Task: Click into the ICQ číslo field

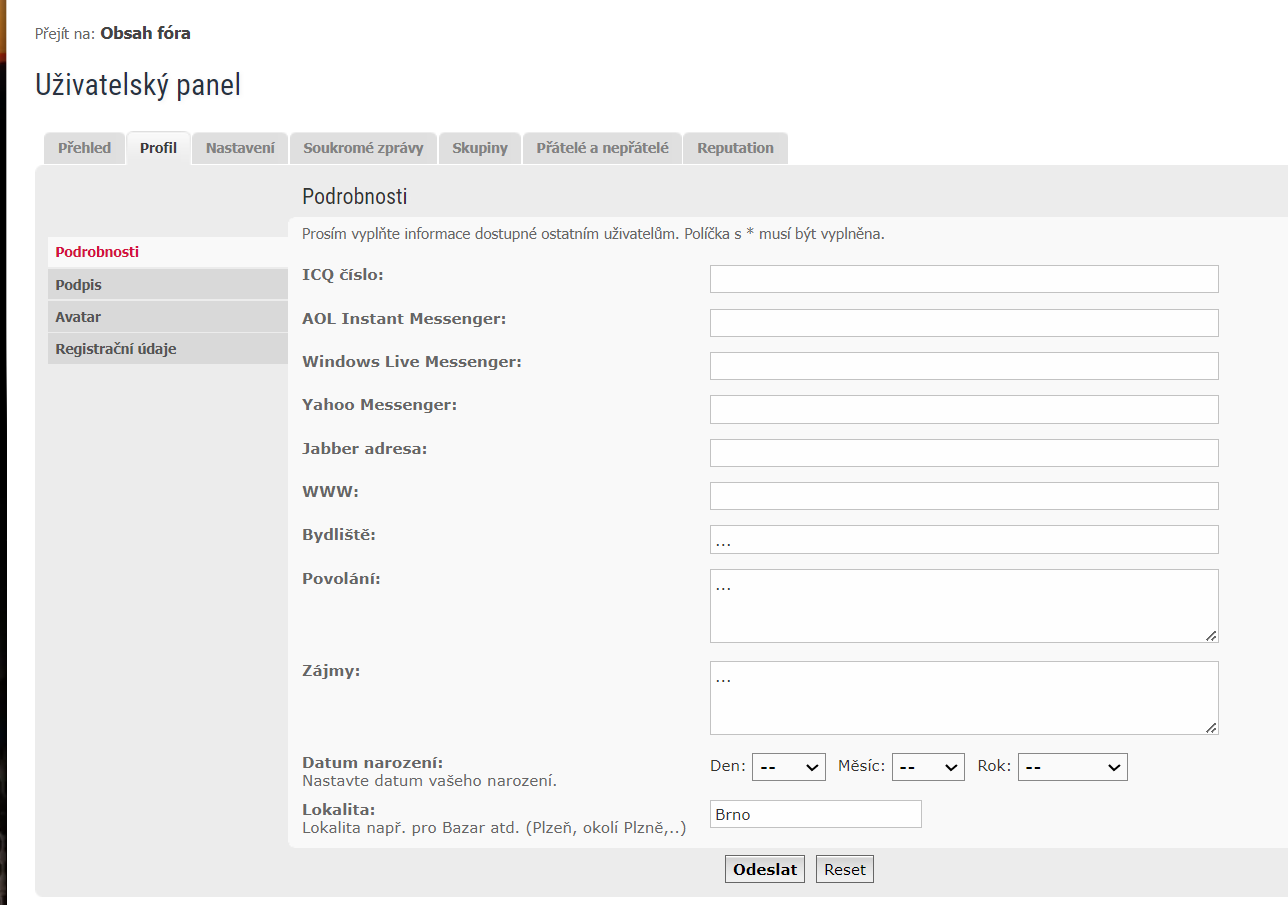Action: click(x=963, y=279)
